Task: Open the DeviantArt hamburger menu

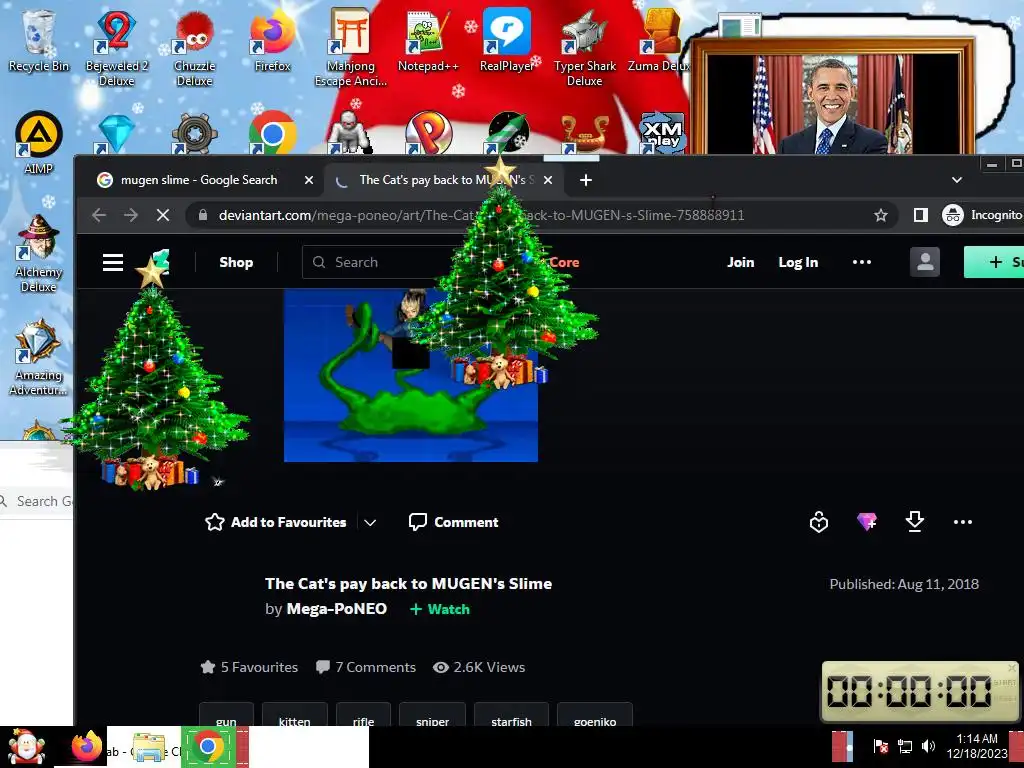Action: (x=113, y=263)
